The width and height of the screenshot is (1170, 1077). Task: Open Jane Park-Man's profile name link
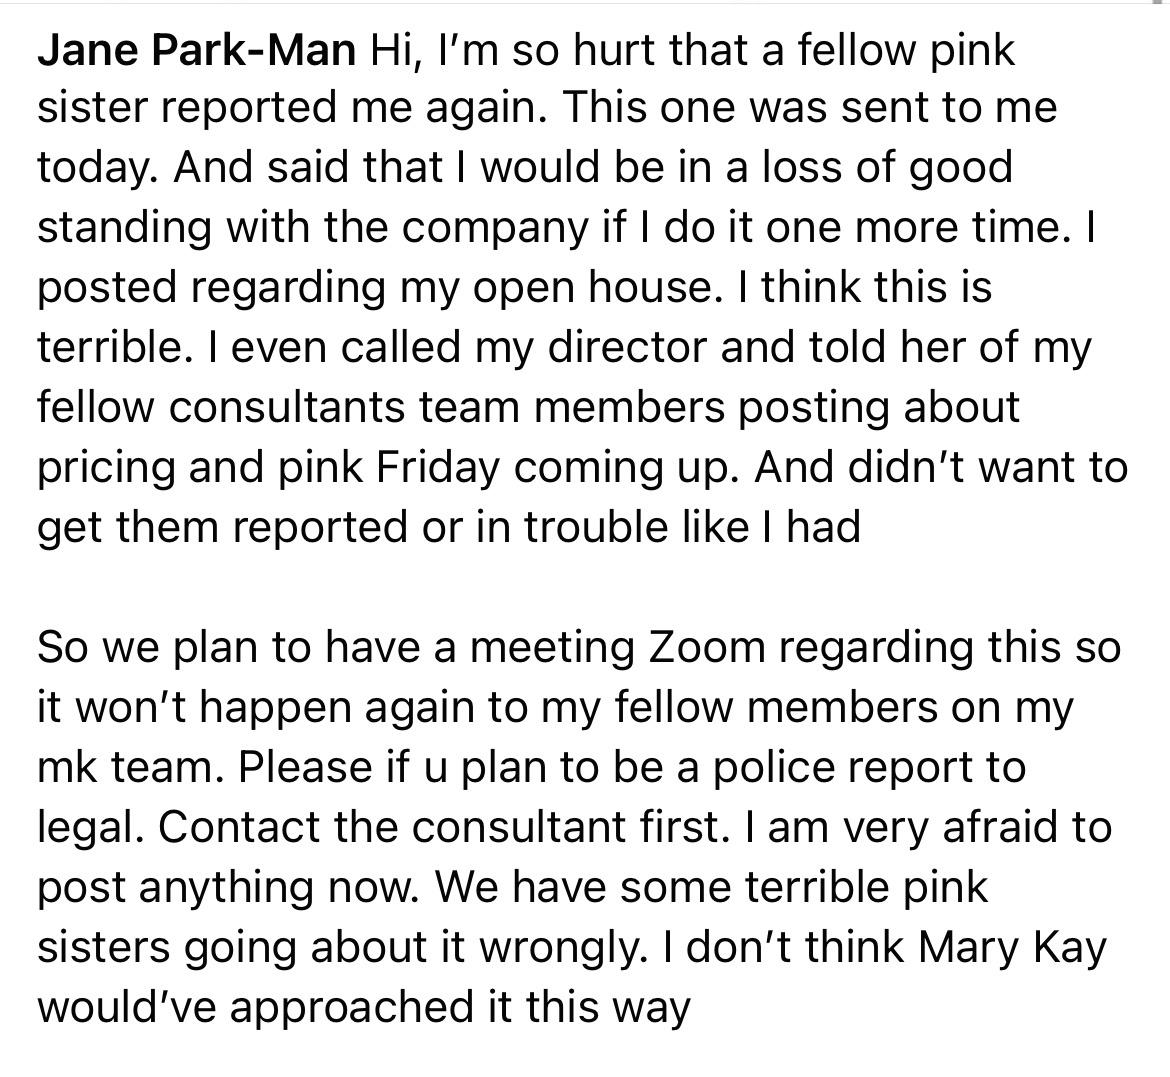(197, 50)
